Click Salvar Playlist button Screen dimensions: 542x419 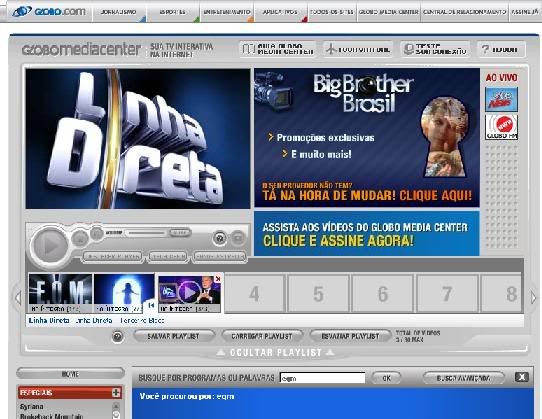pyautogui.click(x=174, y=336)
